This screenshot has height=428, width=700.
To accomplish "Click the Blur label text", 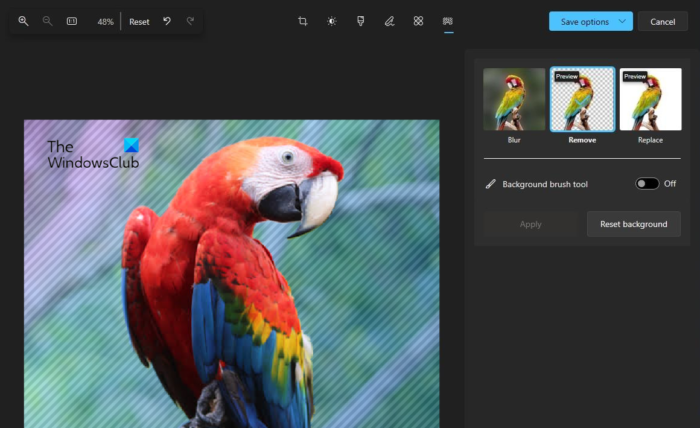I will 514,140.
